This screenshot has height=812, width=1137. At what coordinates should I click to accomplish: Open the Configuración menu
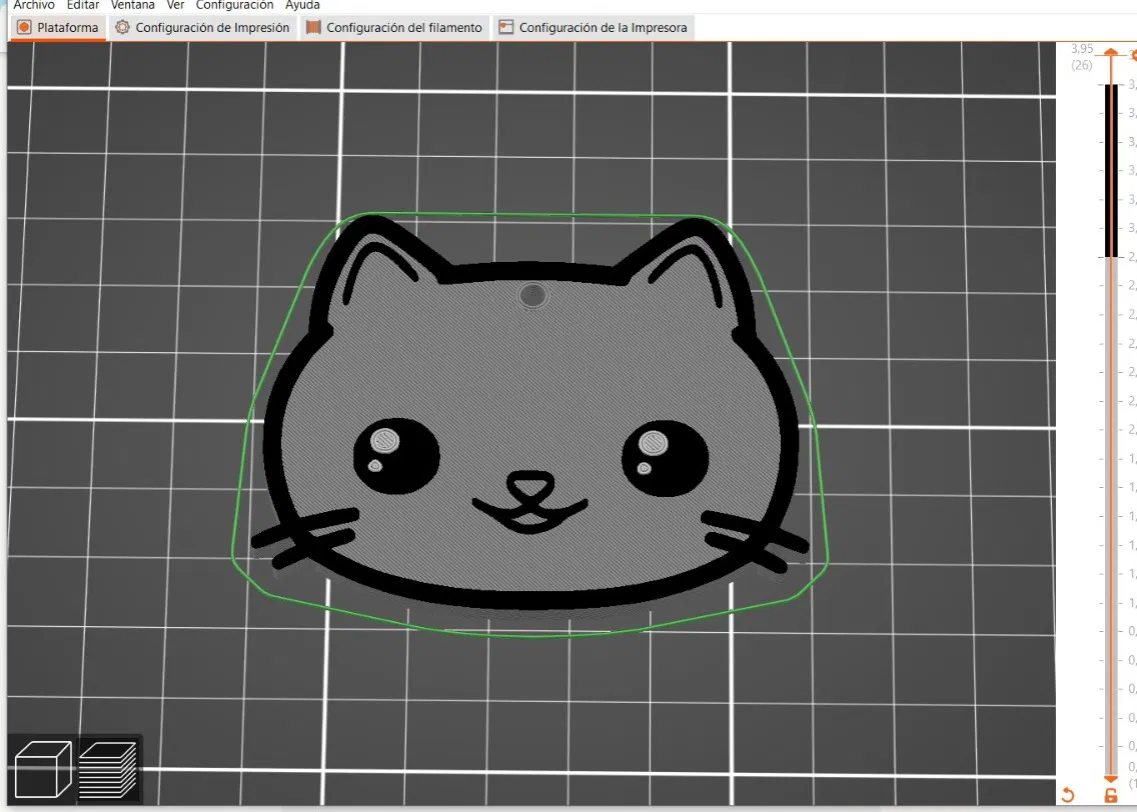(234, 5)
